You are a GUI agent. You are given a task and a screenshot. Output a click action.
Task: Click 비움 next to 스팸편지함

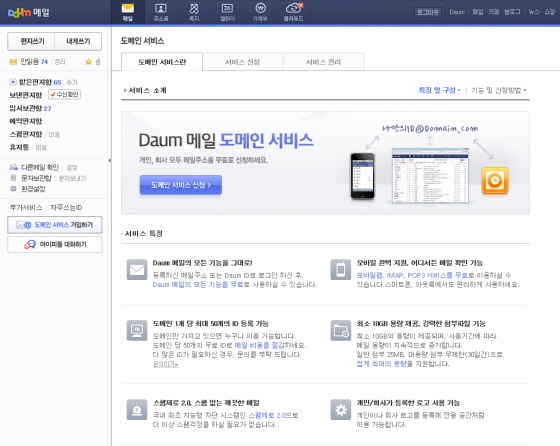pos(54,135)
